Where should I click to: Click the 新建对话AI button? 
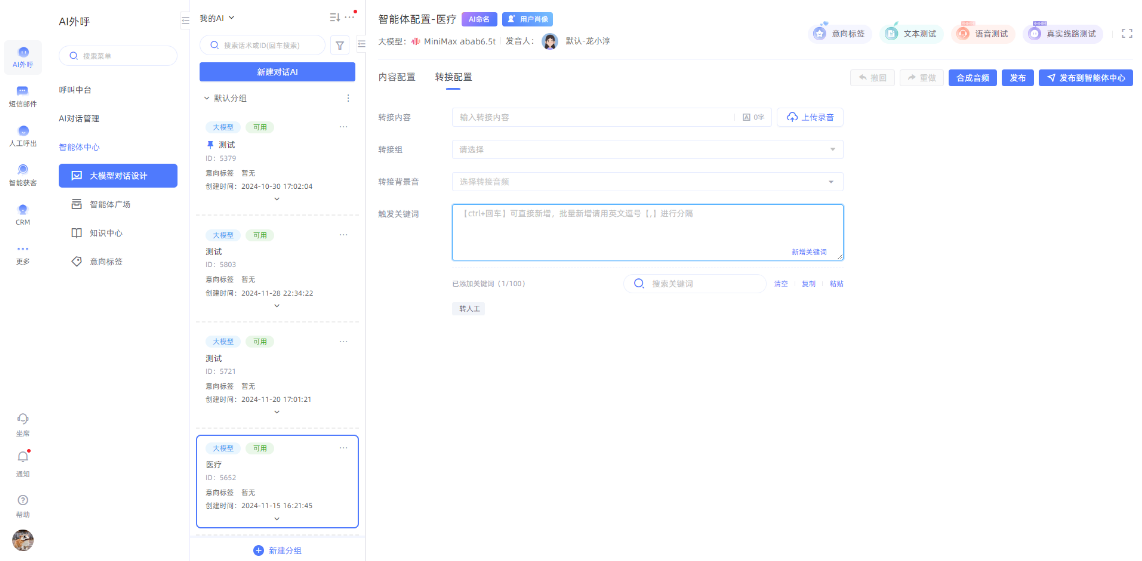click(x=277, y=72)
